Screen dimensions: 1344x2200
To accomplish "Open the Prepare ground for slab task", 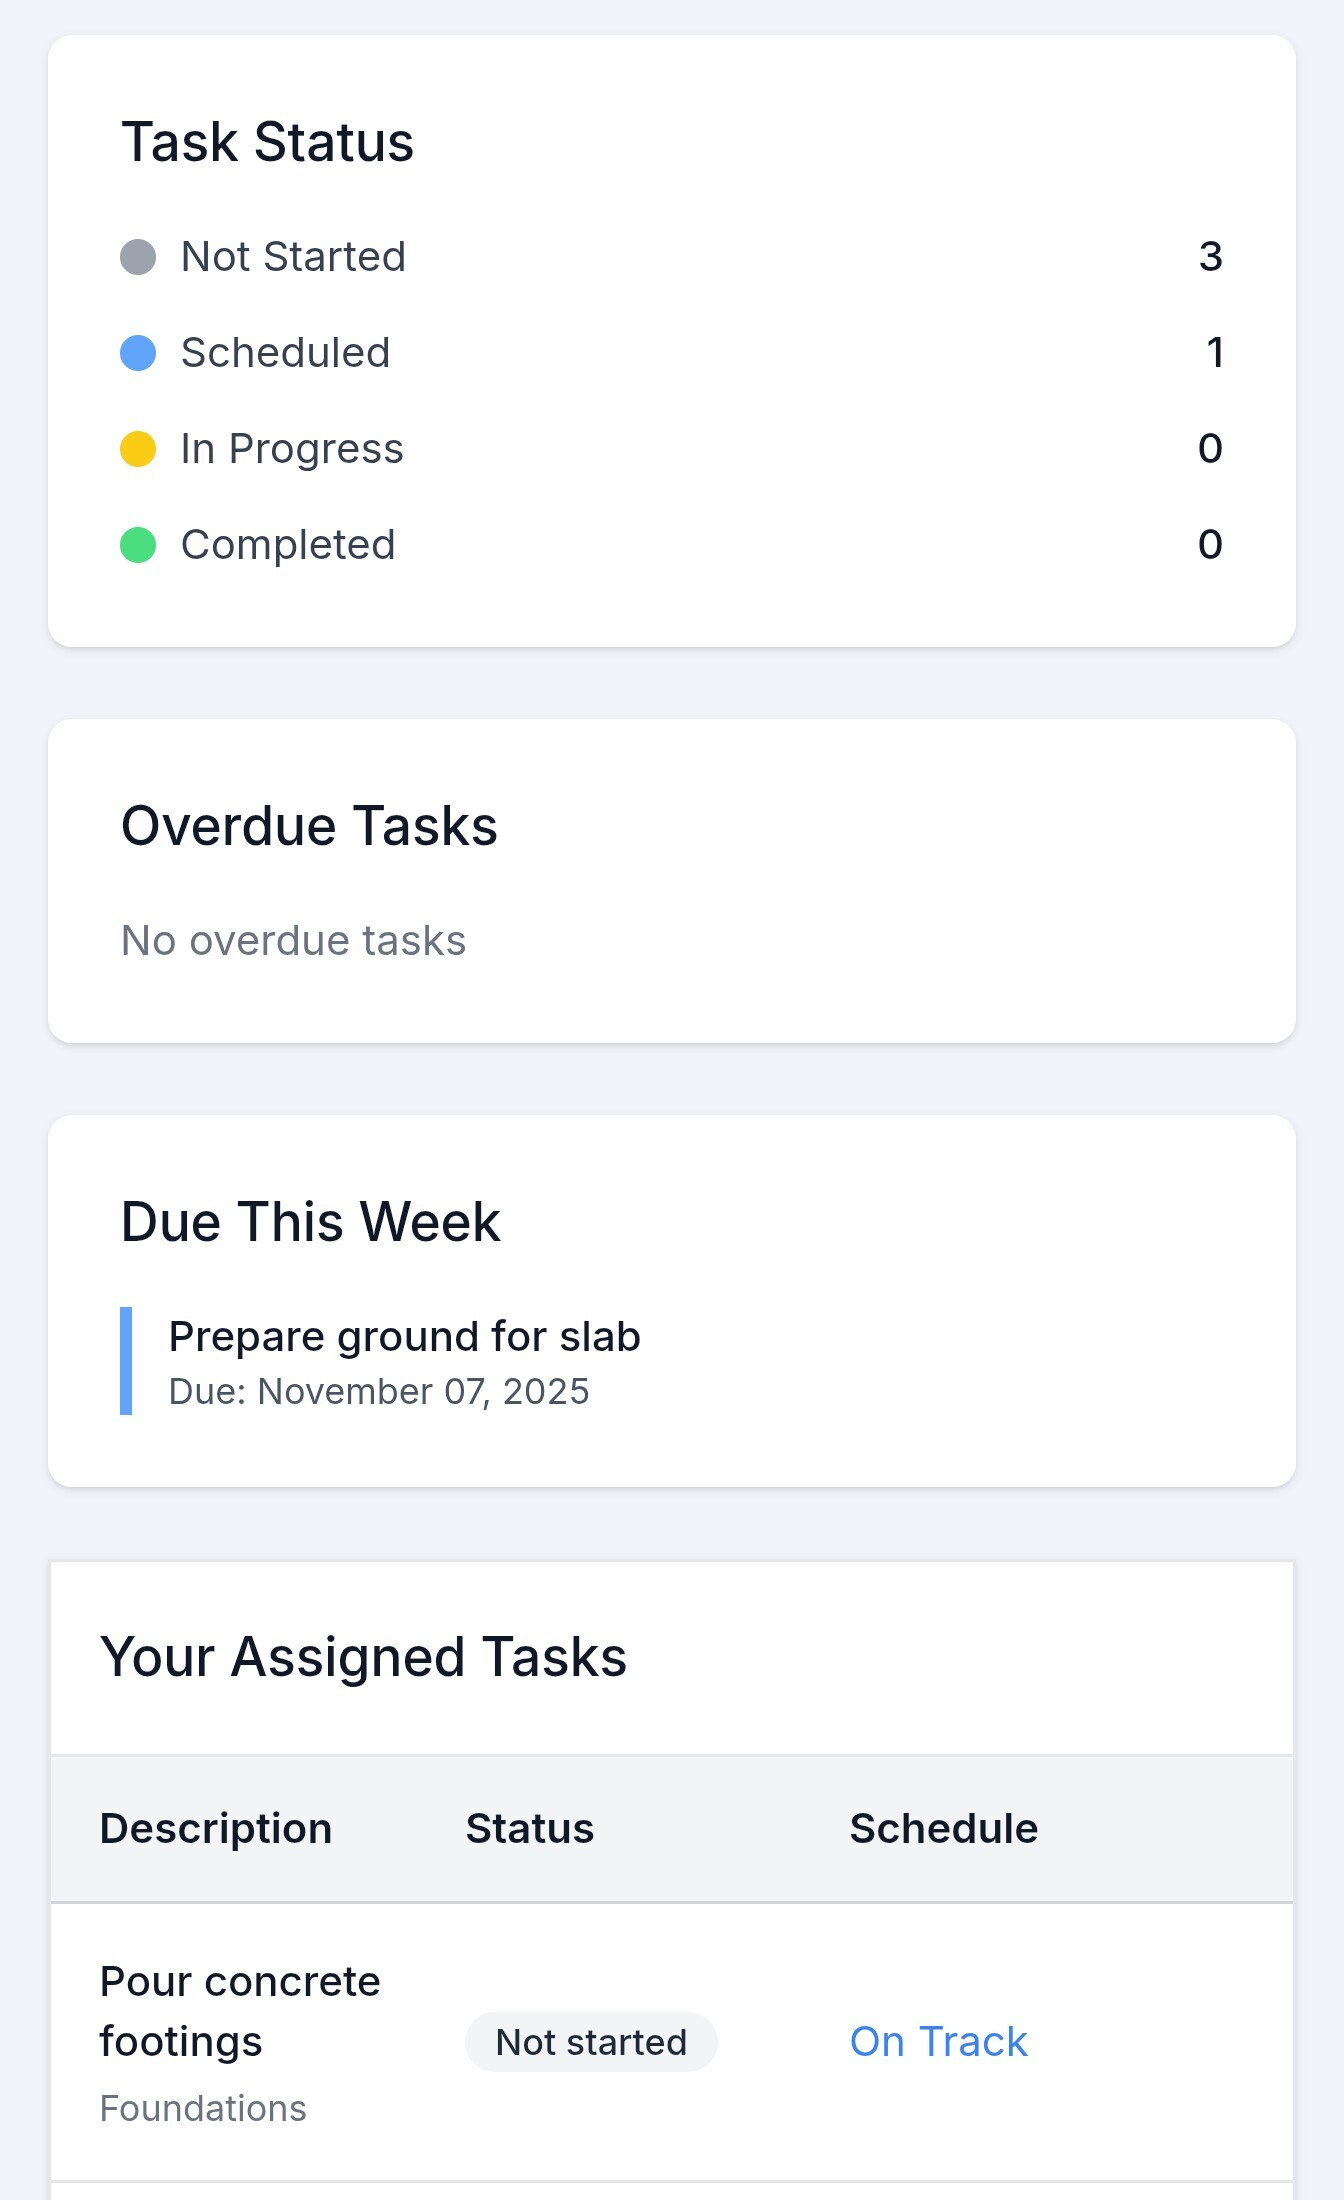I will (x=404, y=1336).
